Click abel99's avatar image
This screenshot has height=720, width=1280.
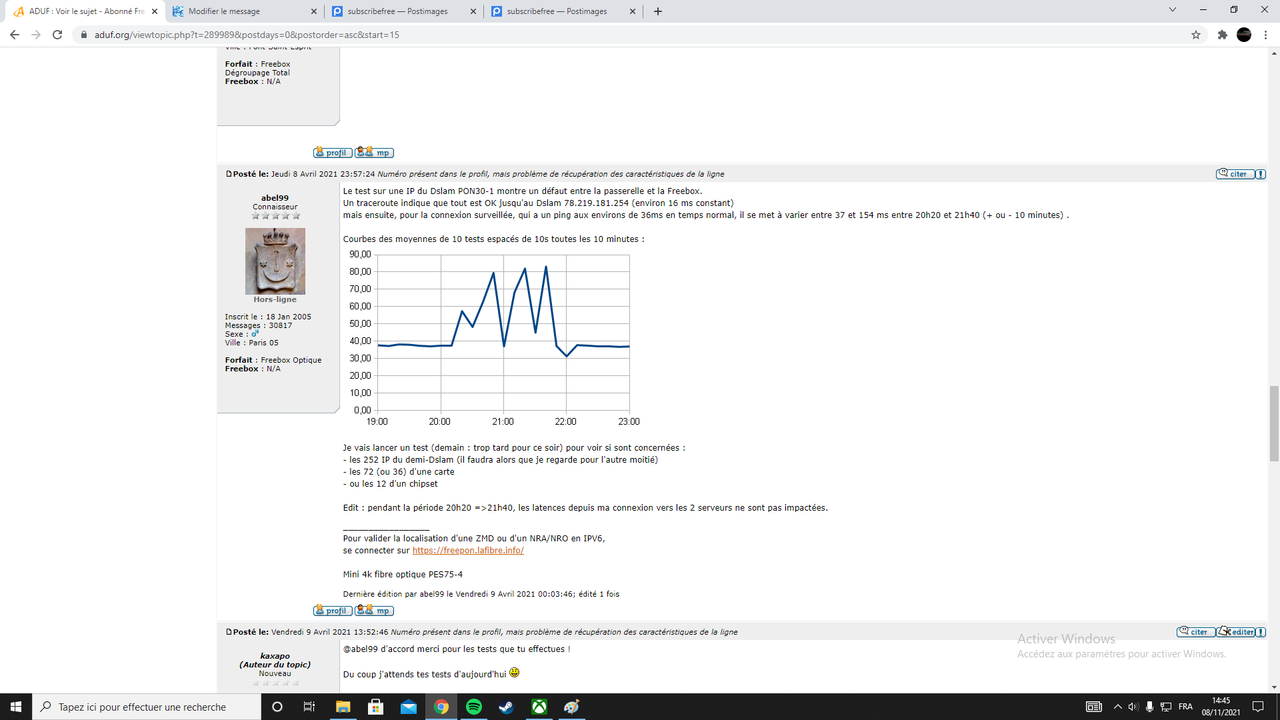tap(275, 261)
